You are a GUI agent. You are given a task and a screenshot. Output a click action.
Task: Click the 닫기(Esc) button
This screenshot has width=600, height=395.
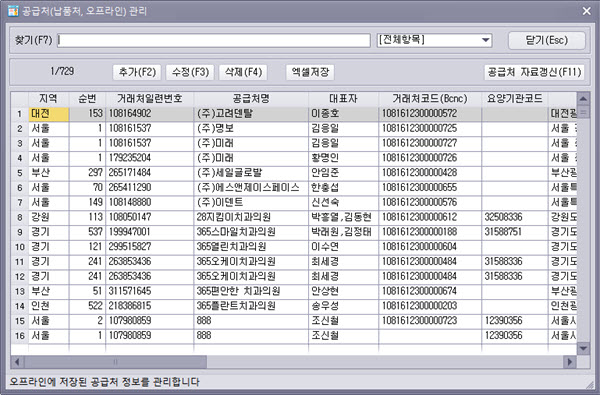pos(546,40)
